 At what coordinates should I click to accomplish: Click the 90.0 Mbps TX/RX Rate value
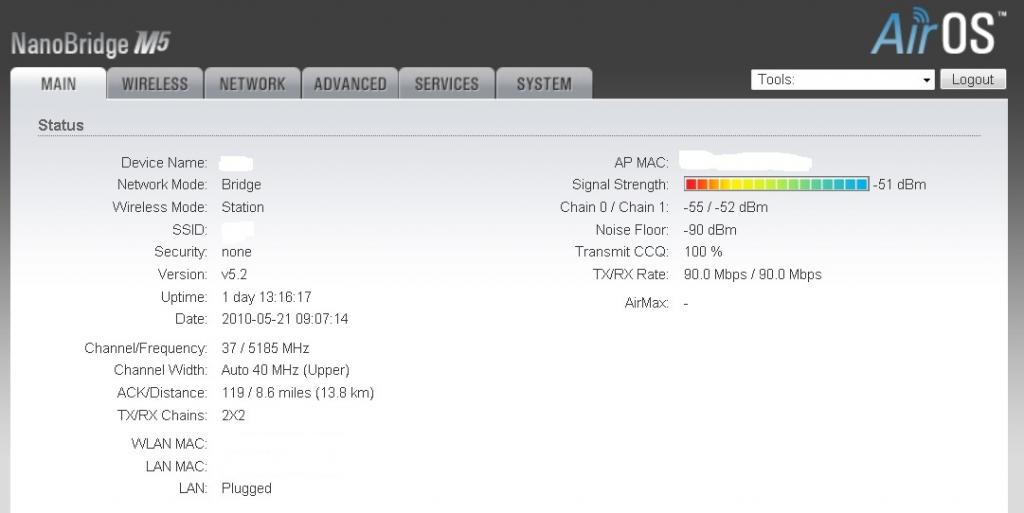click(752, 275)
